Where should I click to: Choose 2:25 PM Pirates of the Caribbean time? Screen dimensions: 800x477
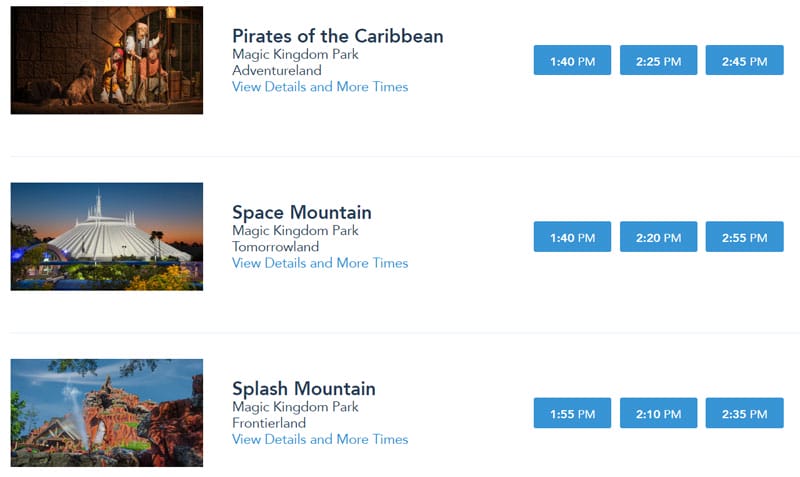coord(658,60)
